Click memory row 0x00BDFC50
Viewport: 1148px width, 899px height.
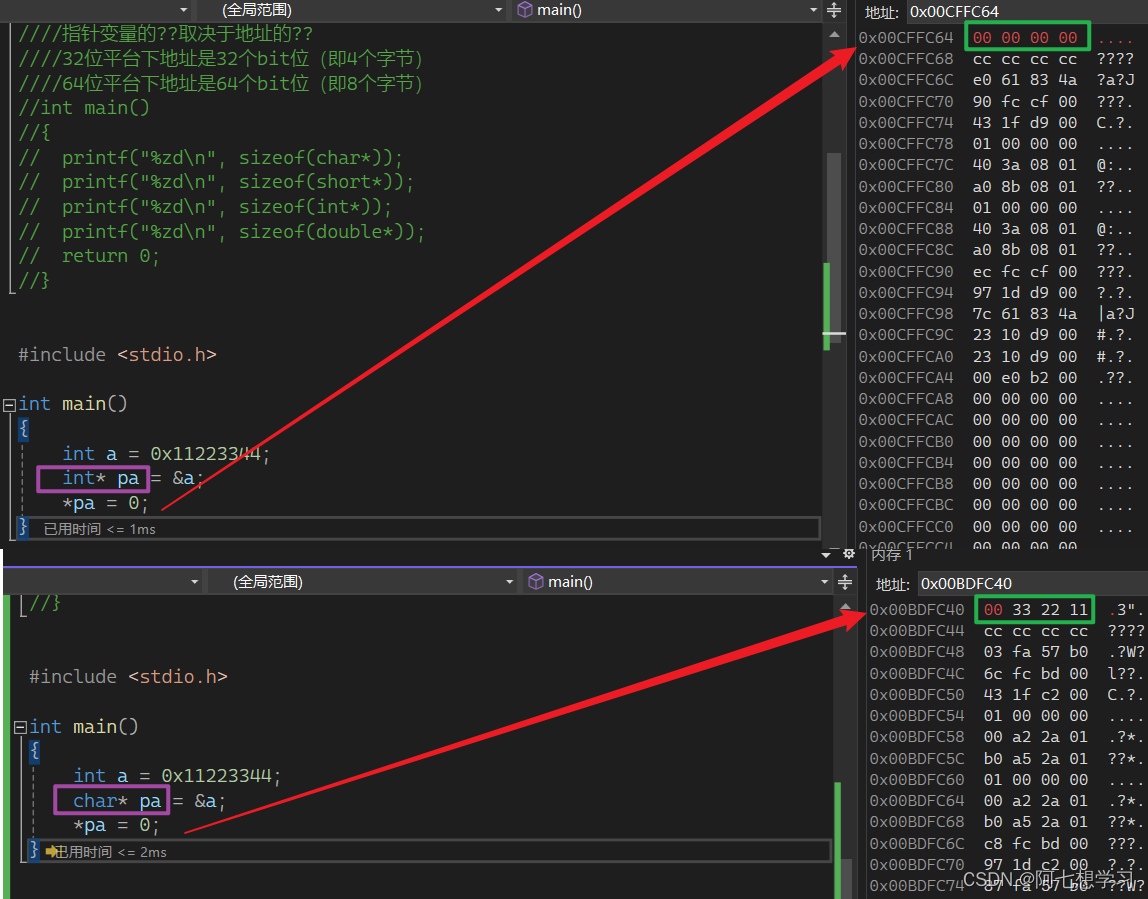click(x=1007, y=694)
